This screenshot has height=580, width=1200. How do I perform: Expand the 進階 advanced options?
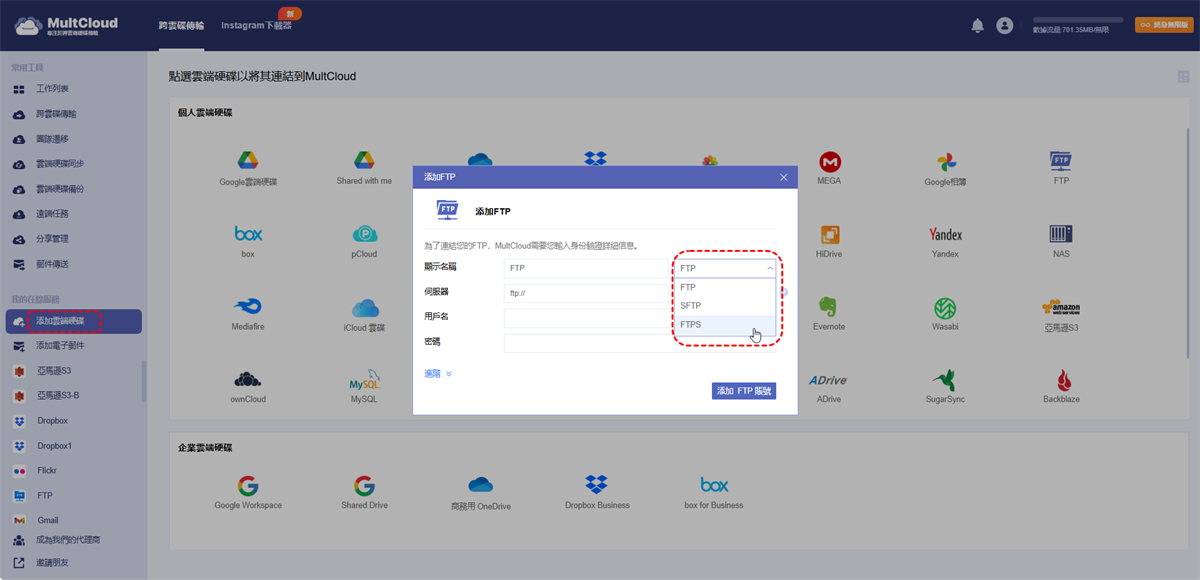(x=438, y=373)
